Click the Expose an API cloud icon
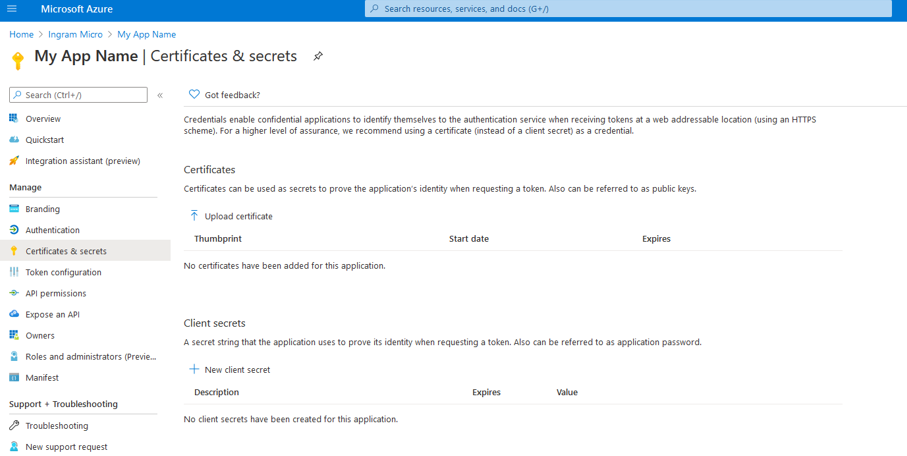Screen dimensions: 907x456 pos(14,314)
